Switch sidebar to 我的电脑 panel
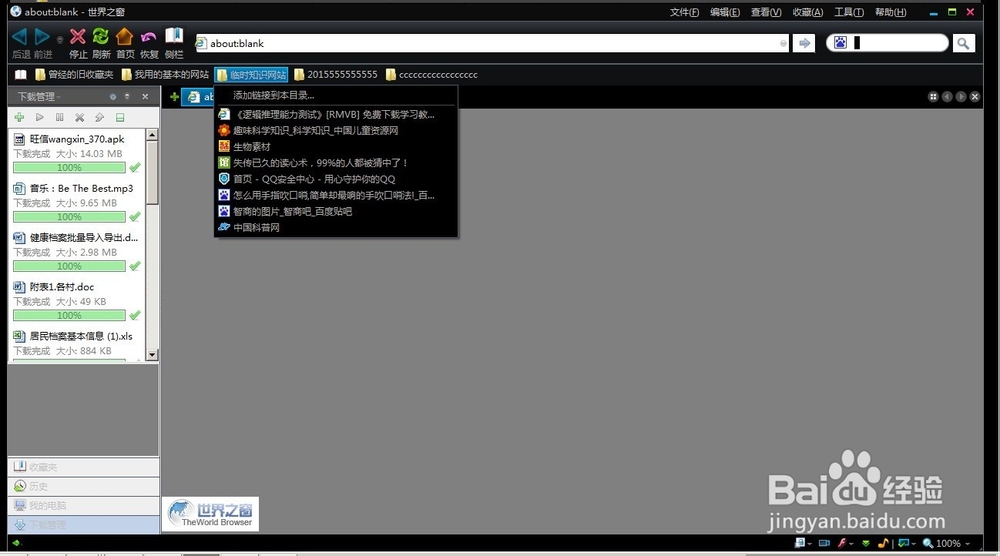This screenshot has width=1000, height=556. (x=84, y=506)
